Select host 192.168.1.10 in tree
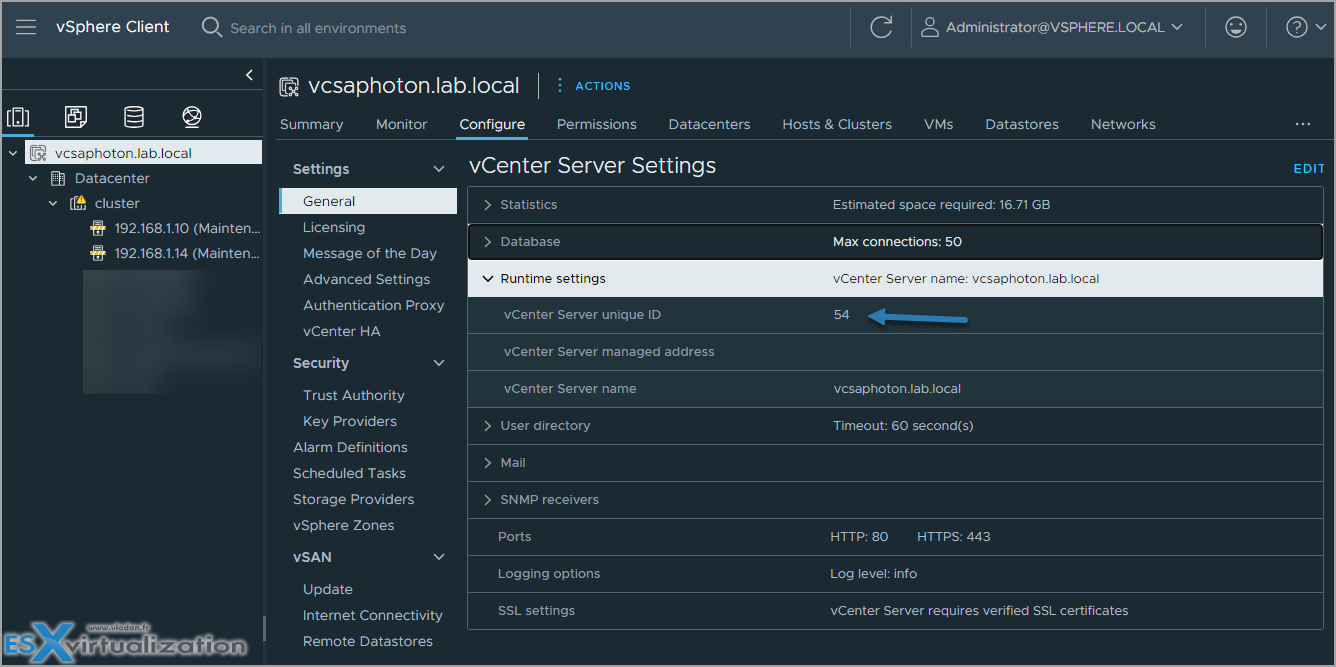Screen dimensions: 1336x667 [x=187, y=228]
